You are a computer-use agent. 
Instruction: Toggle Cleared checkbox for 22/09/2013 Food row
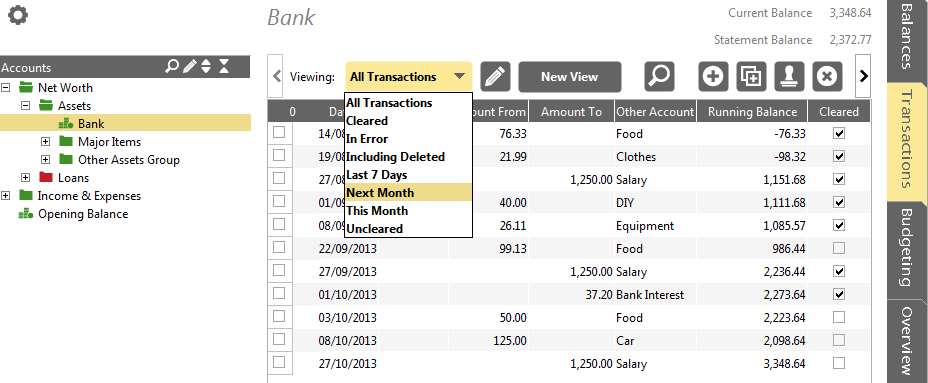(x=839, y=249)
